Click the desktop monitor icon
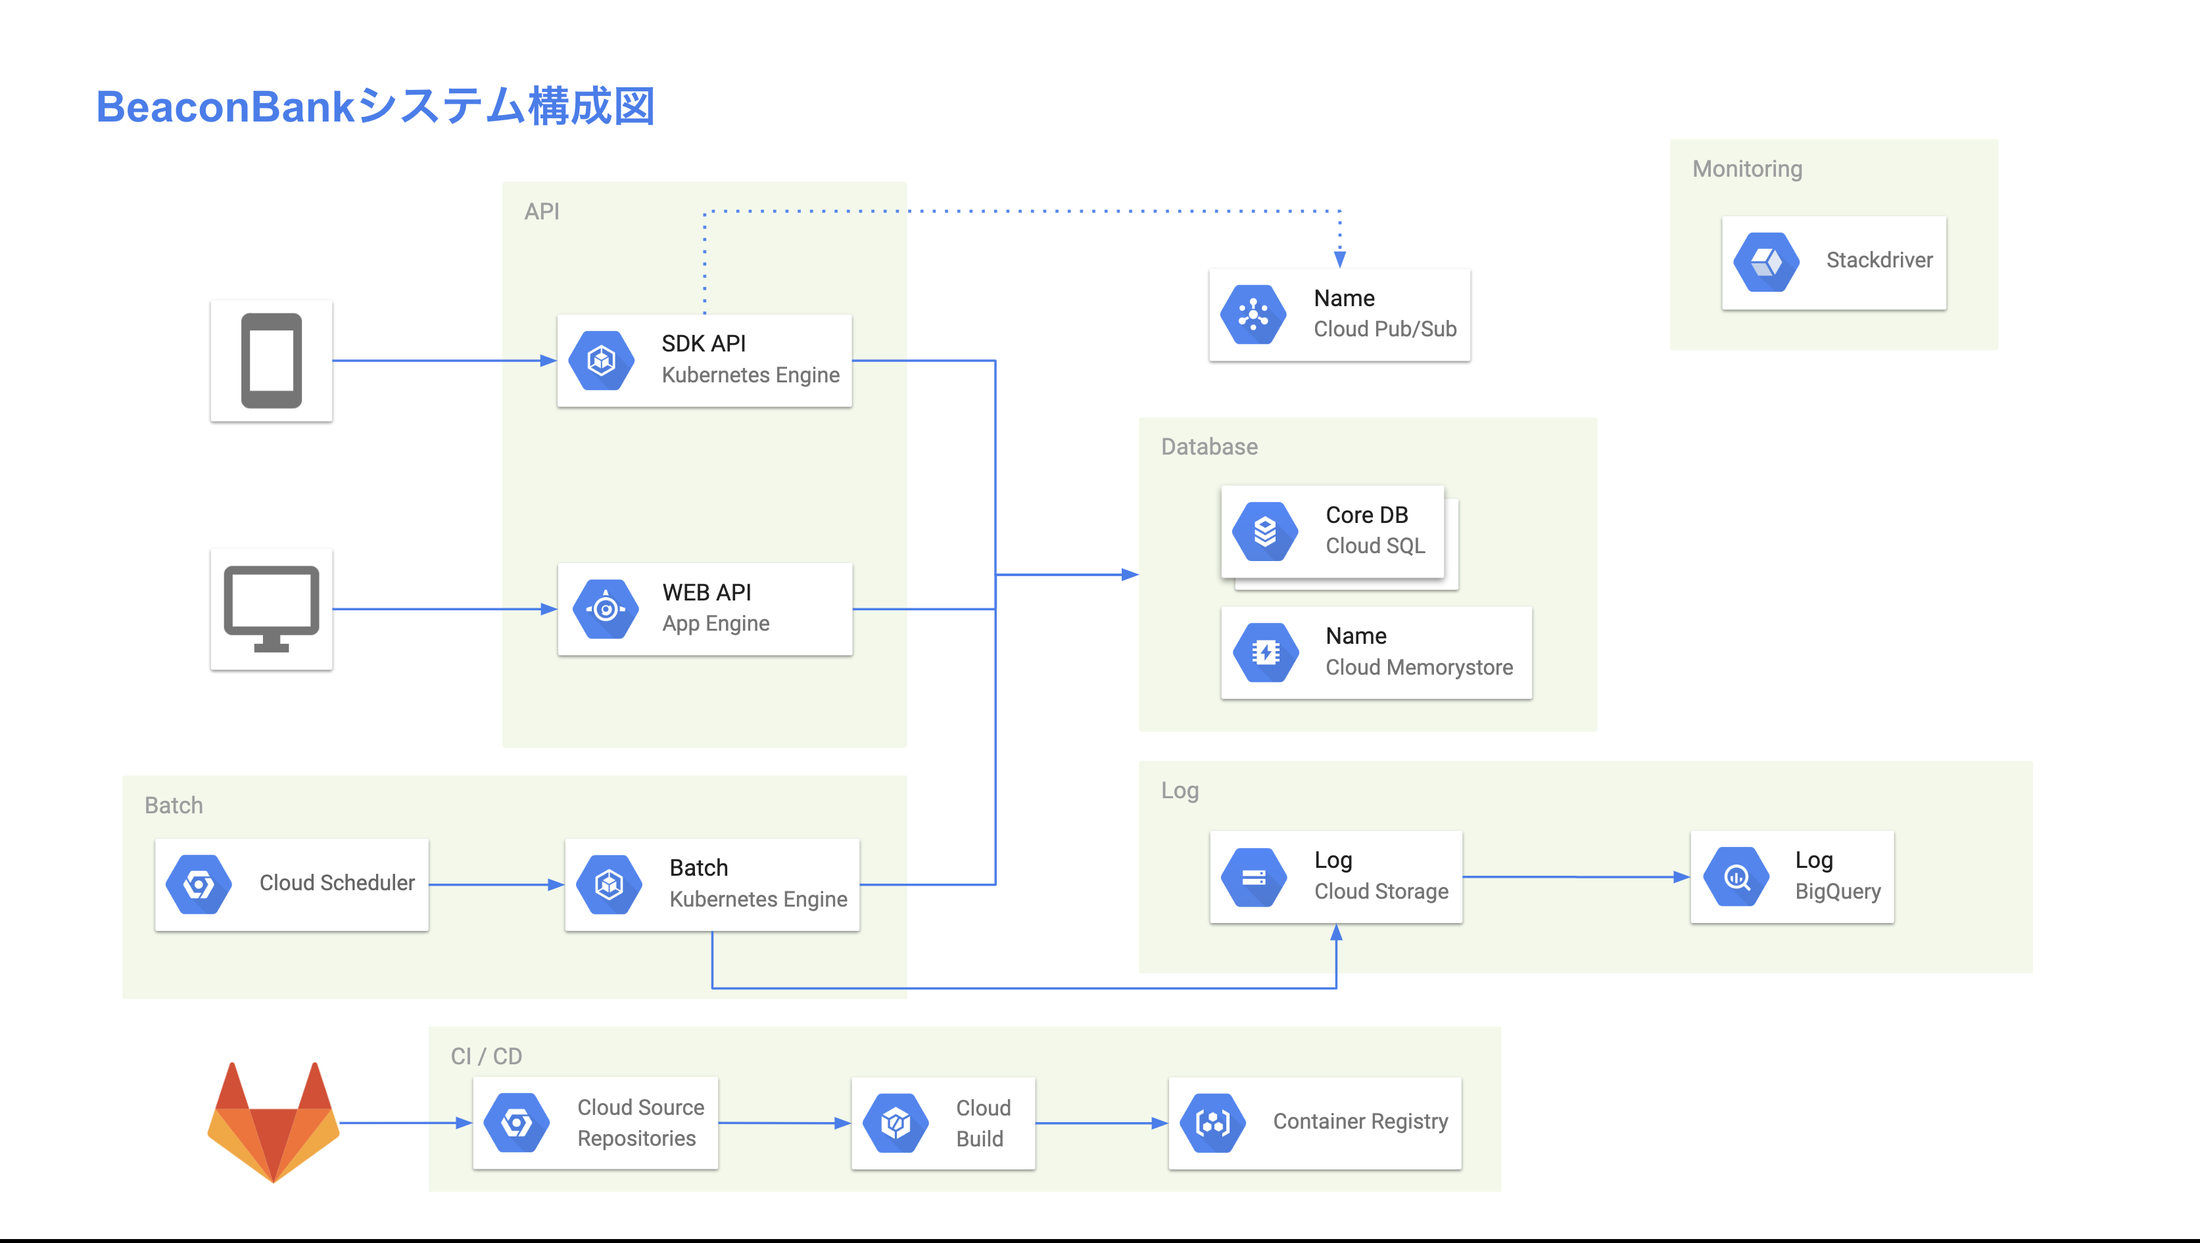 271,609
